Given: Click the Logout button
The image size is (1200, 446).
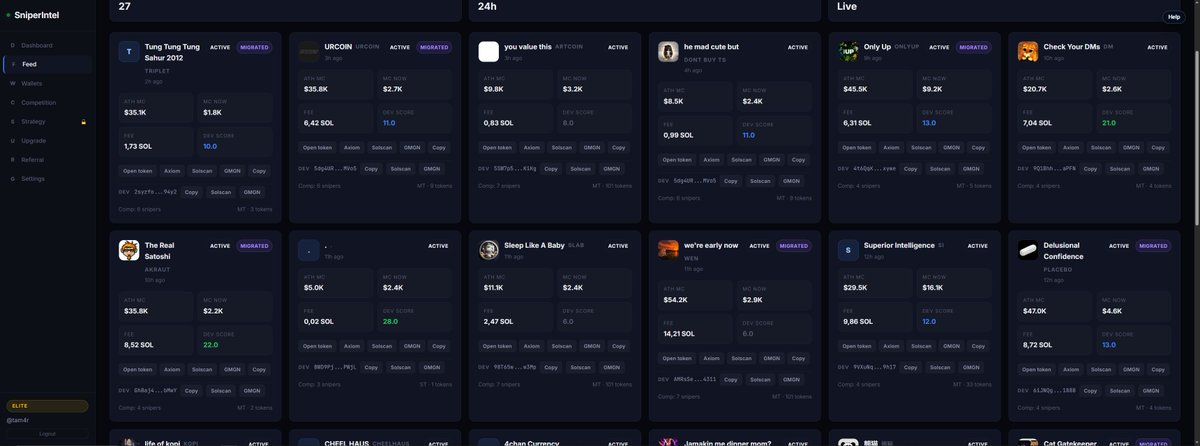Looking at the screenshot, I should tap(47, 434).
